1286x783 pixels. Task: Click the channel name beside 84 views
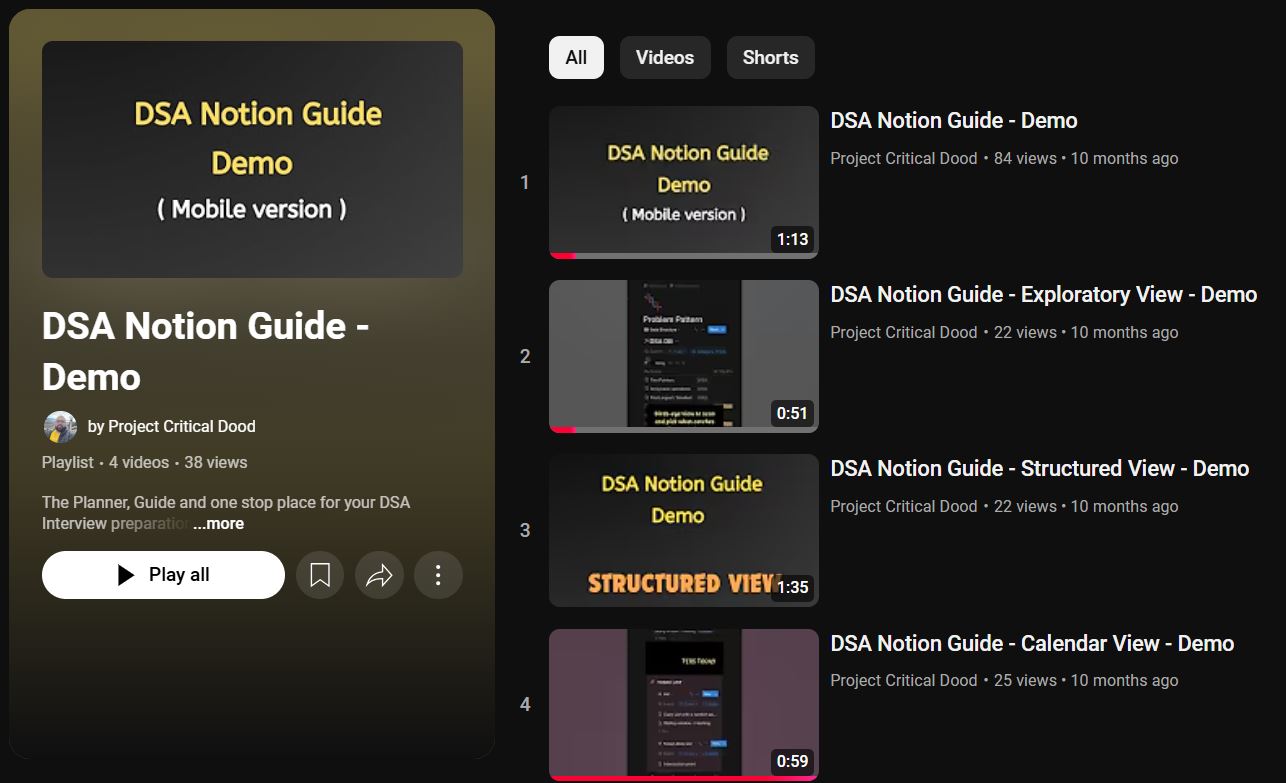tap(904, 159)
